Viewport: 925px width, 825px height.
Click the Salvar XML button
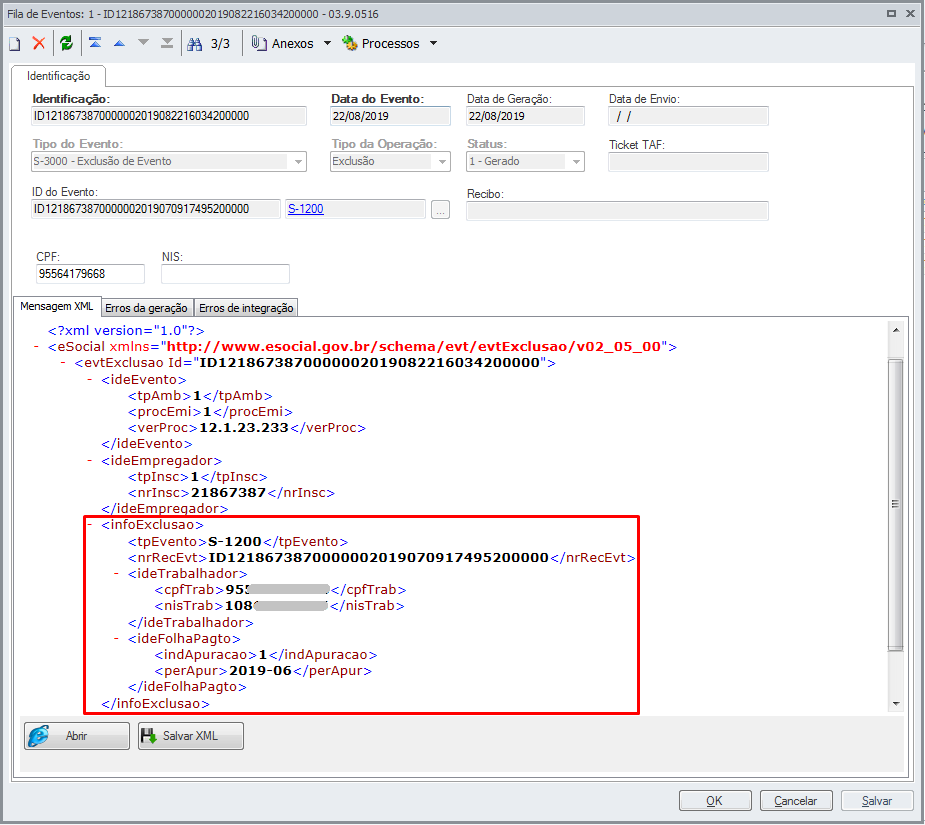191,736
